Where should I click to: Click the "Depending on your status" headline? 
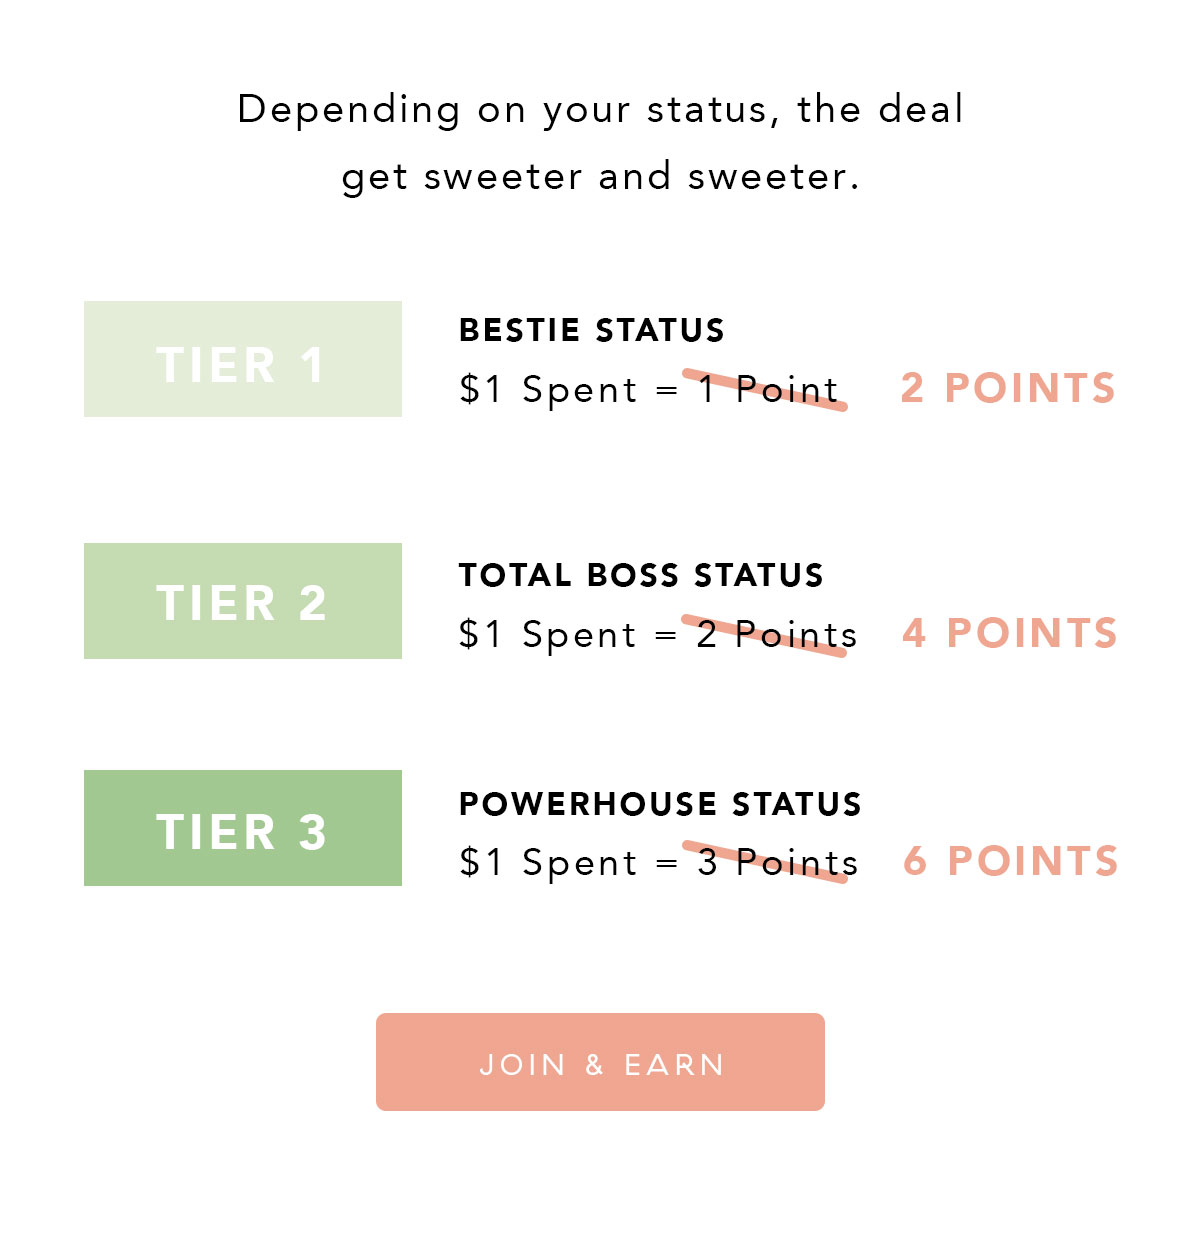(600, 110)
